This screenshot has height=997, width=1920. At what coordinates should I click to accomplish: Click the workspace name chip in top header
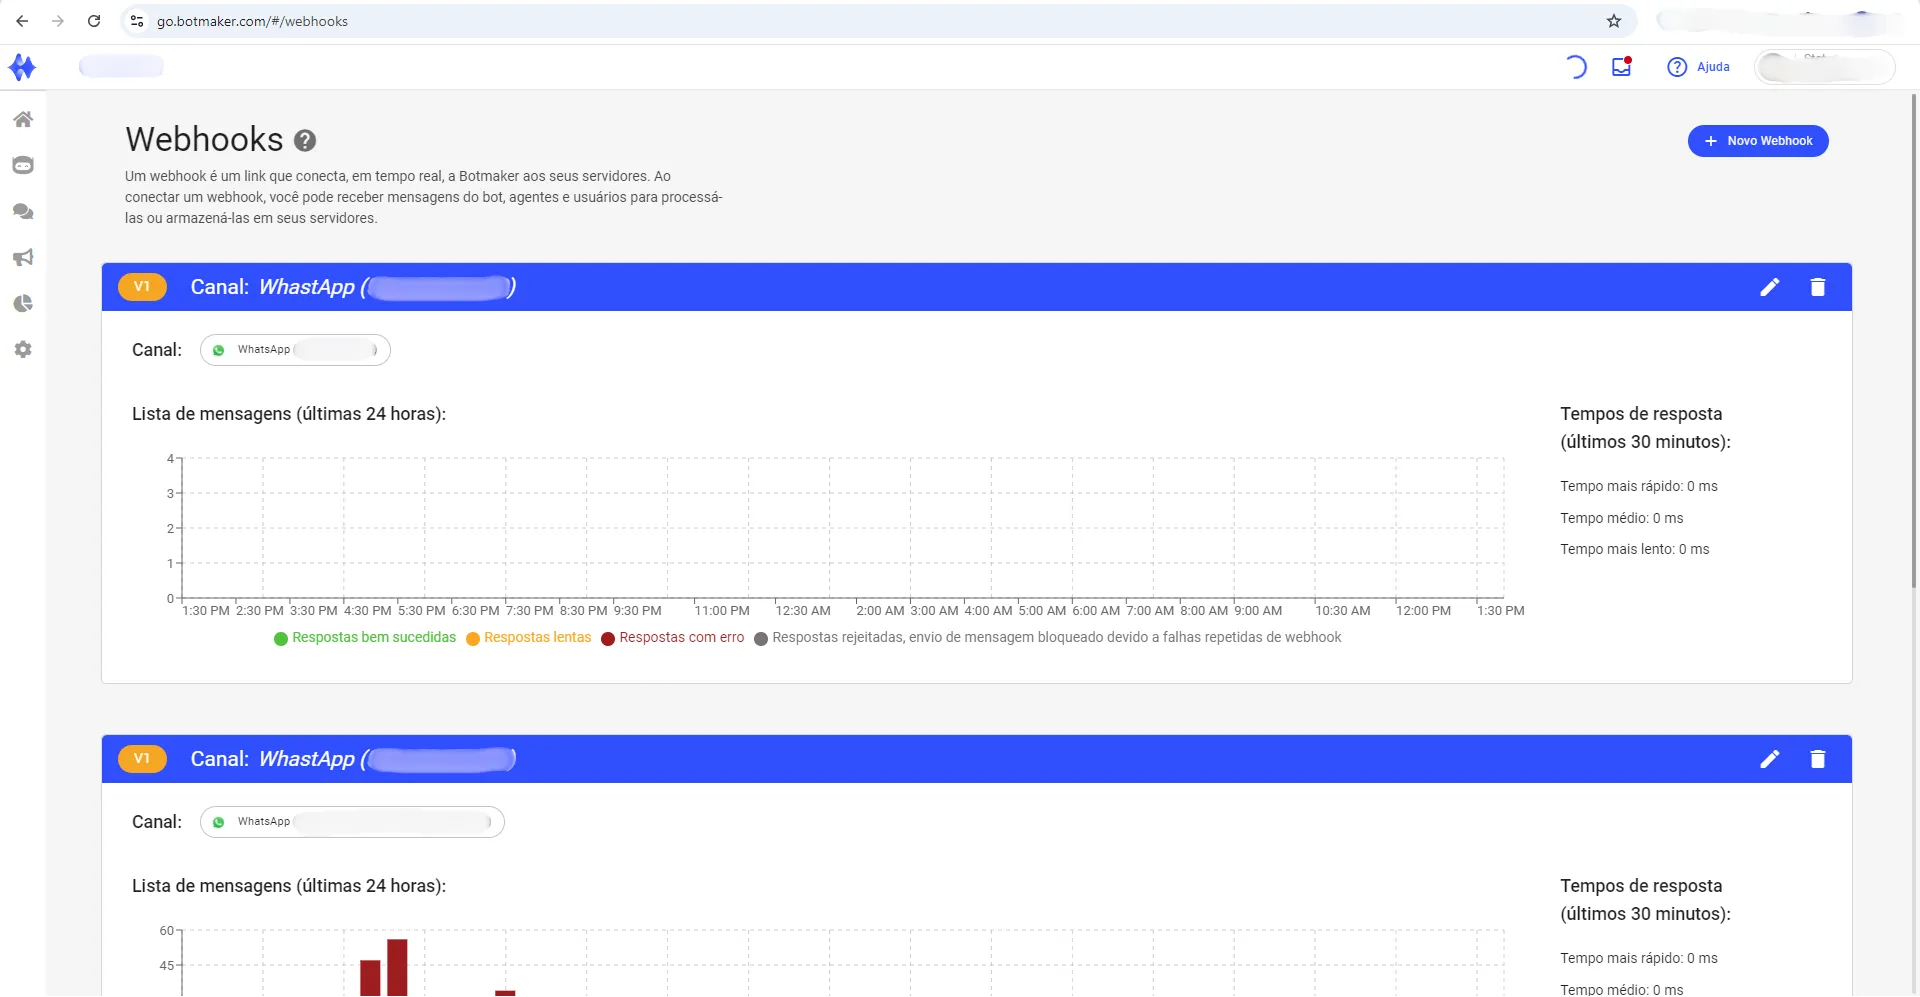pyautogui.click(x=121, y=67)
